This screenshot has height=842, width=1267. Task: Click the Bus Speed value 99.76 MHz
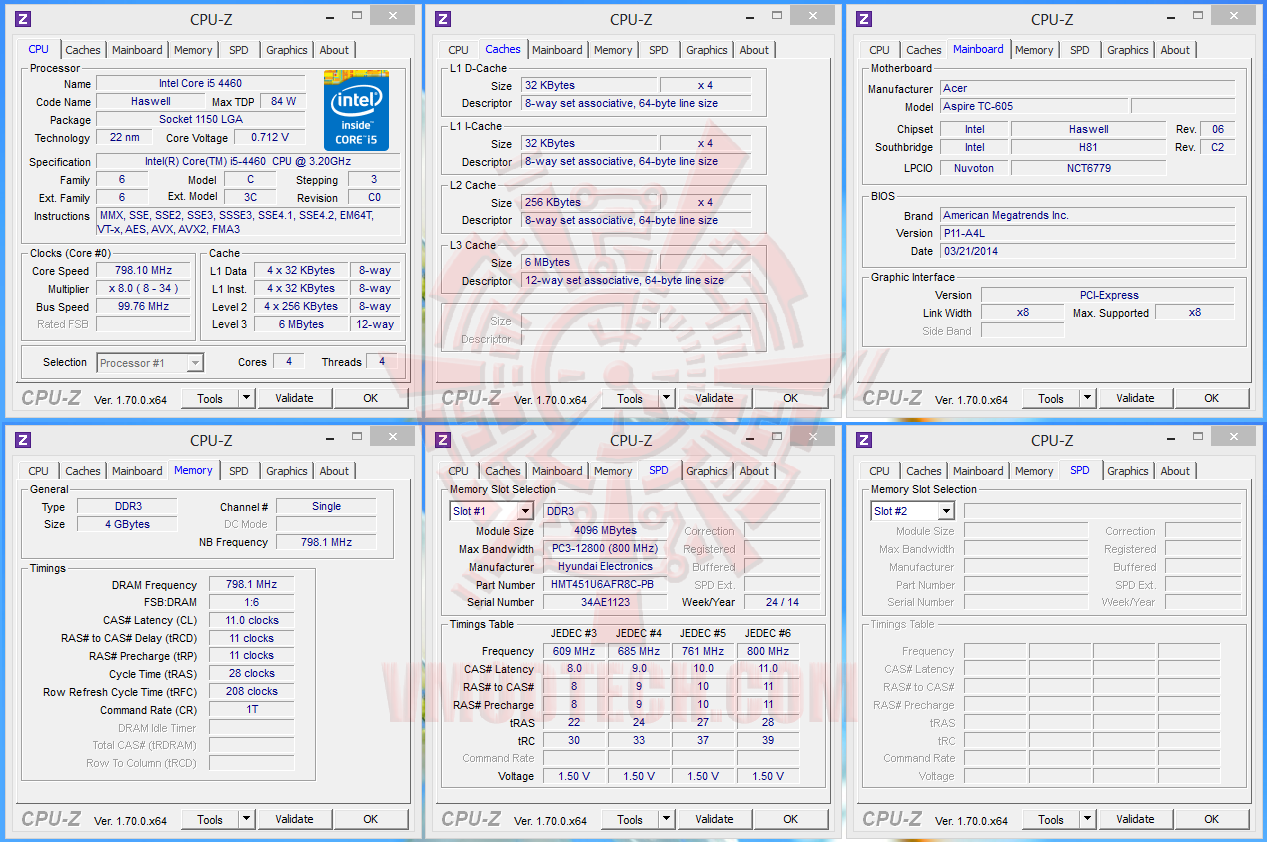(143, 307)
